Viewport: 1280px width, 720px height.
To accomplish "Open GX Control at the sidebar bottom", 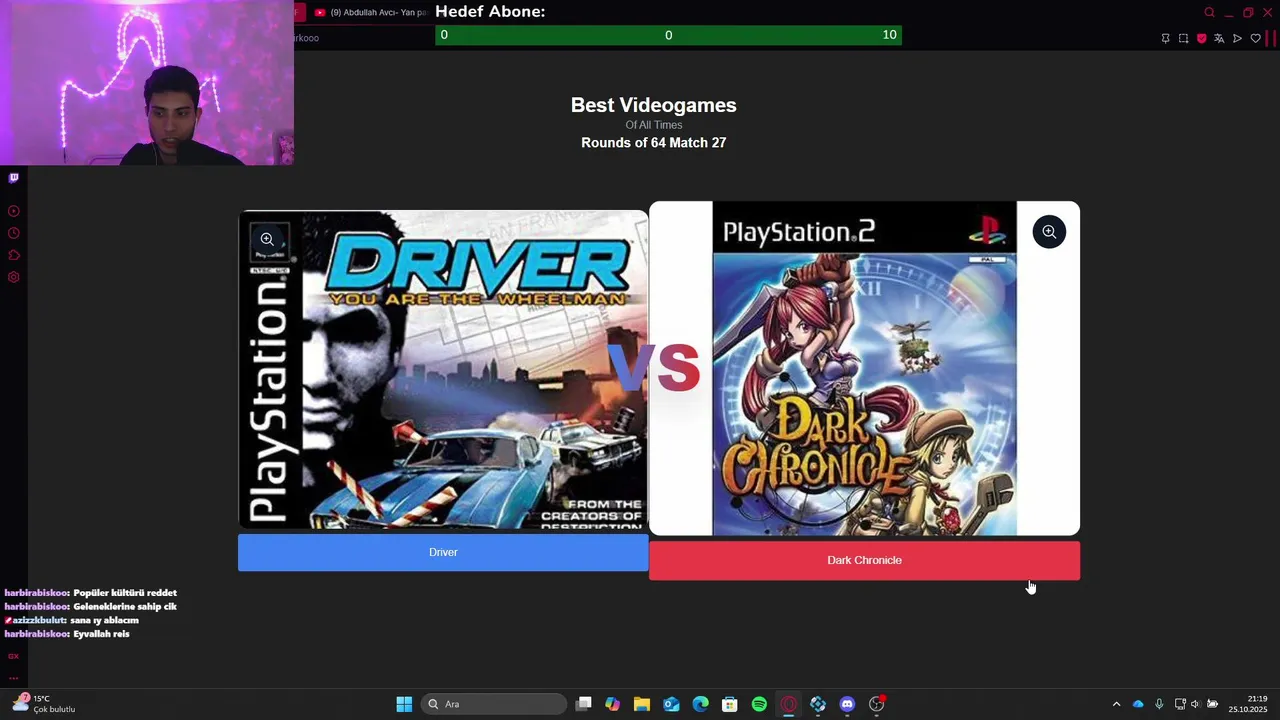I will click(x=14, y=656).
